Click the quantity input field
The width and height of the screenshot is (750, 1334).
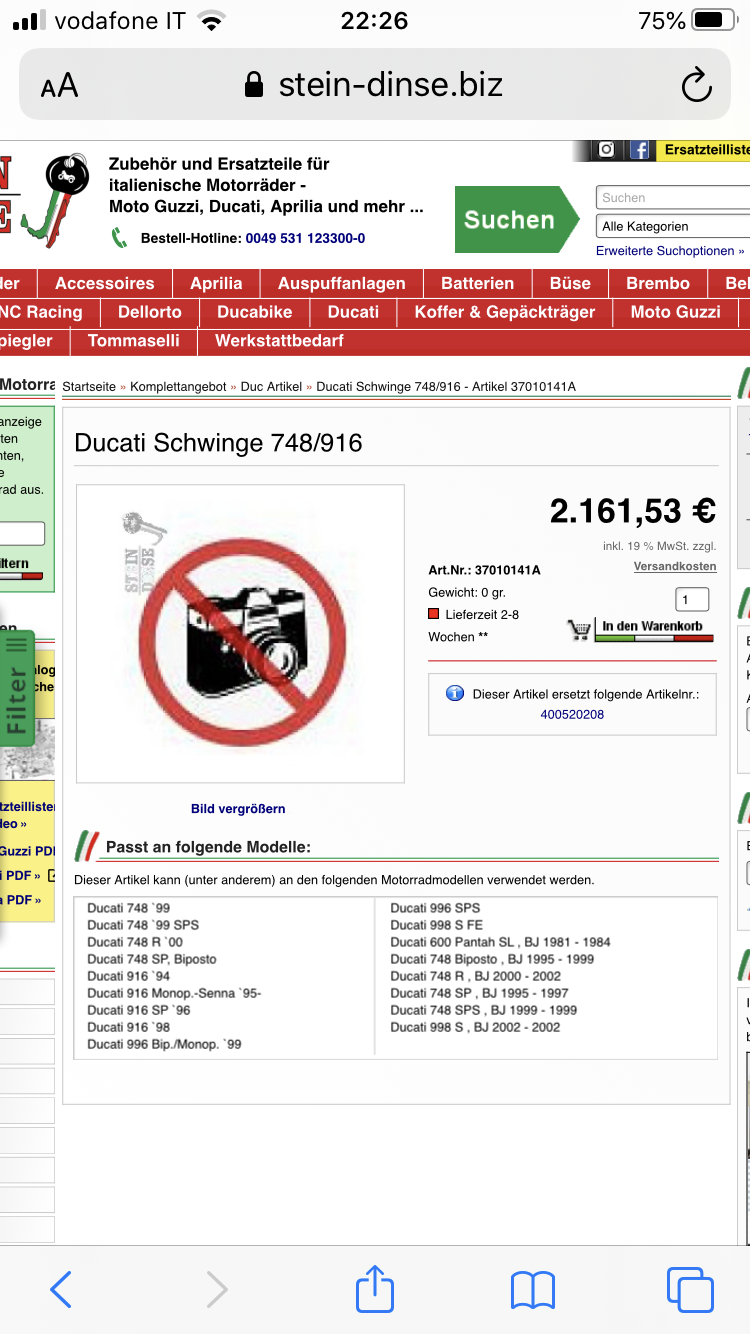click(x=693, y=600)
